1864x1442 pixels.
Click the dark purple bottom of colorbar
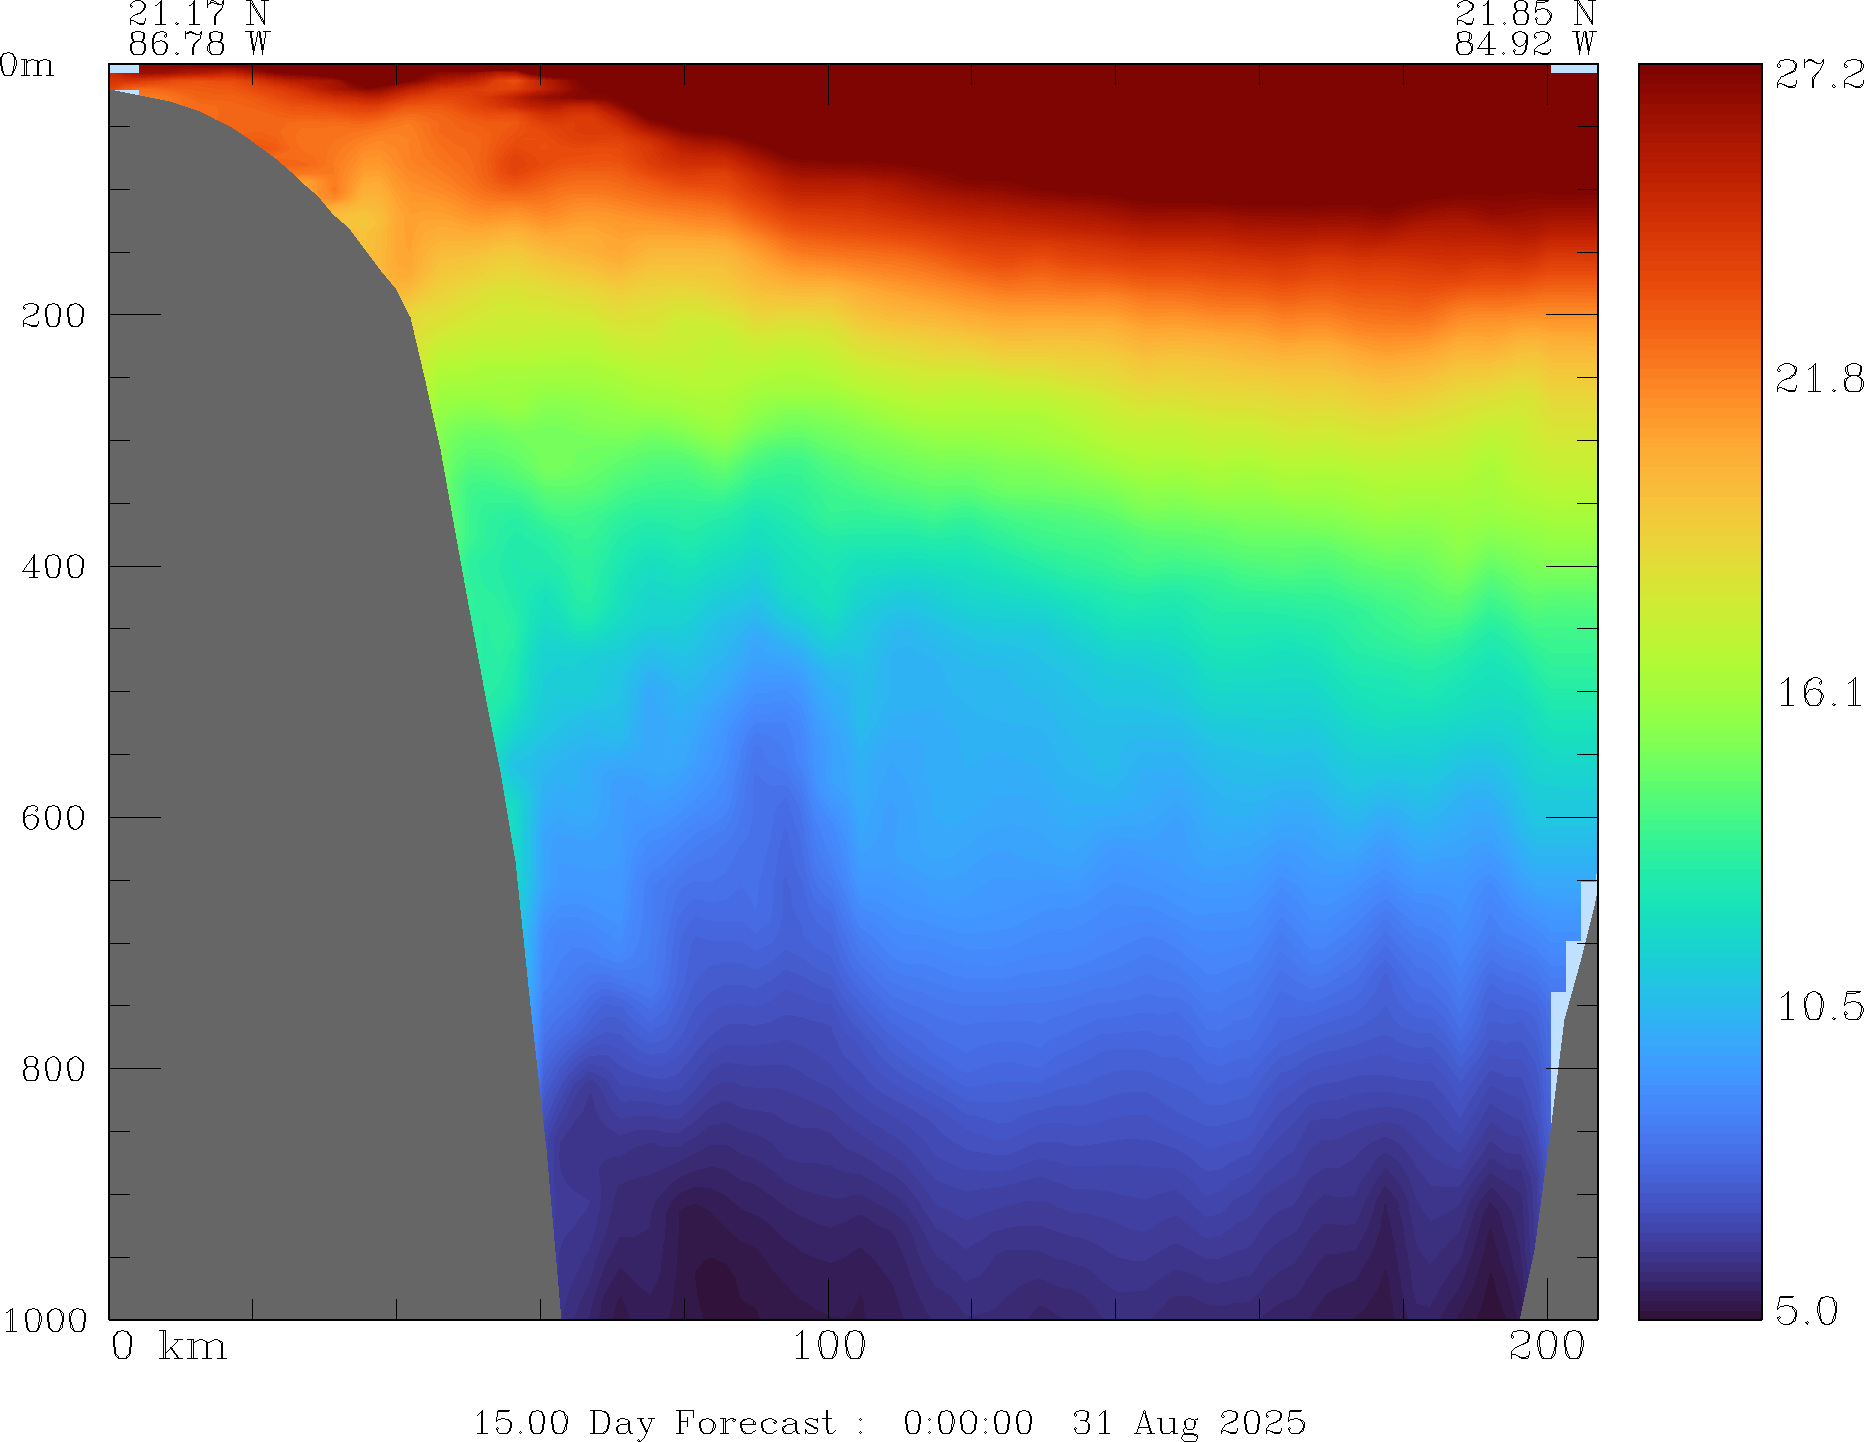(1699, 1305)
